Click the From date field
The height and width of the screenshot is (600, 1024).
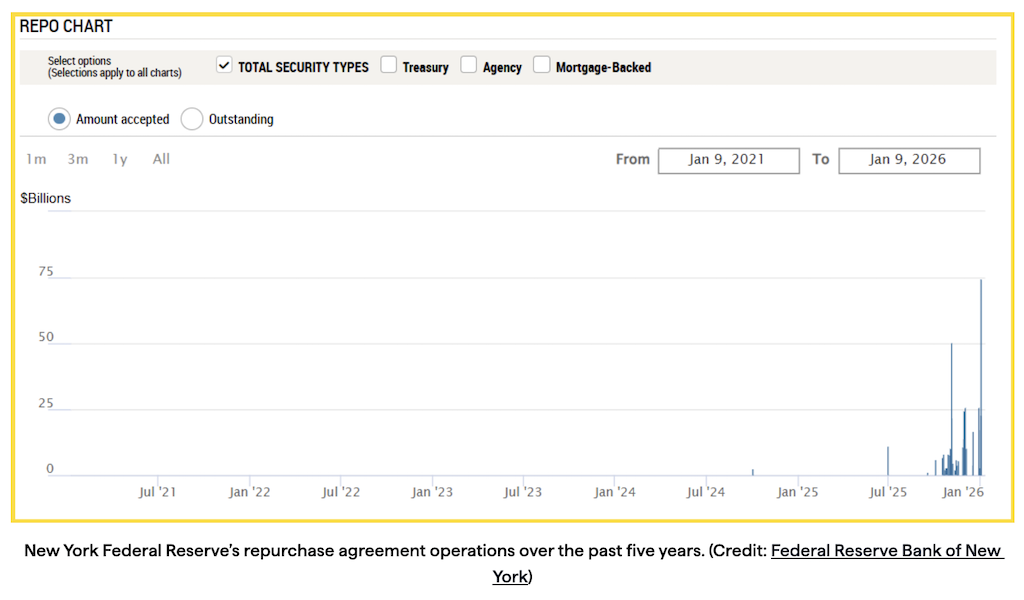(728, 160)
